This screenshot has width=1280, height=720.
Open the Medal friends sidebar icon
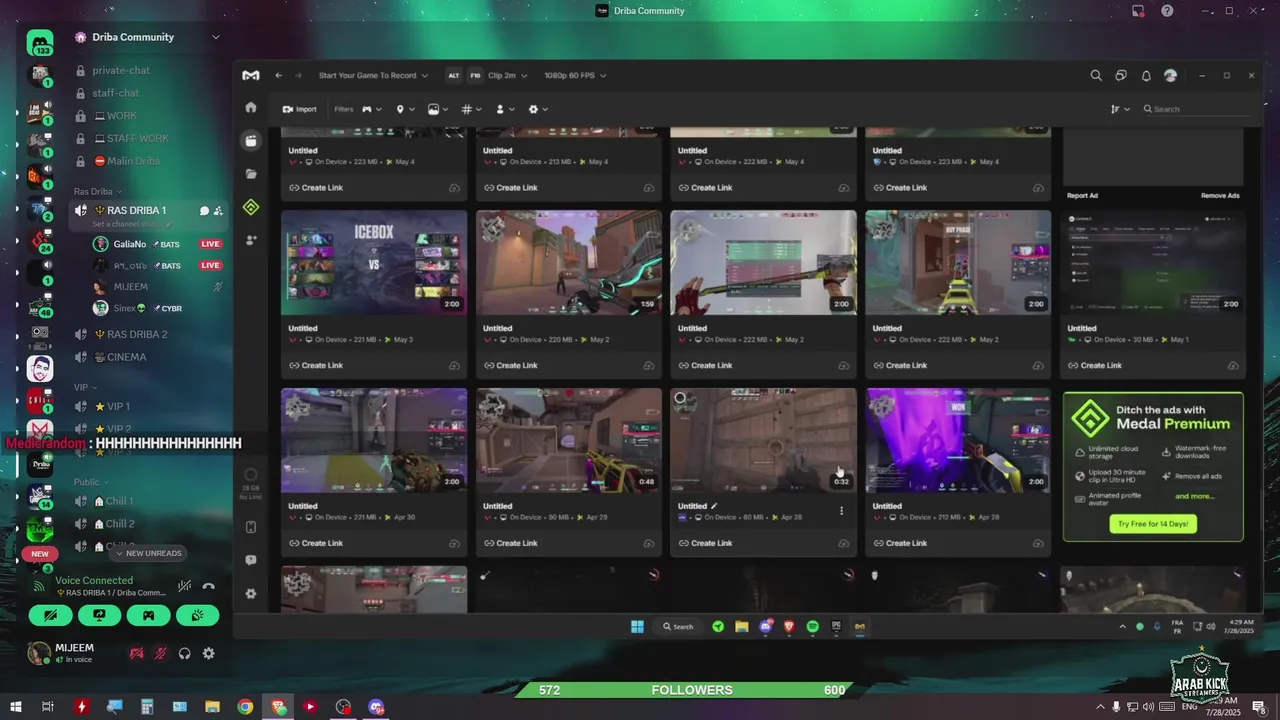[x=251, y=240]
